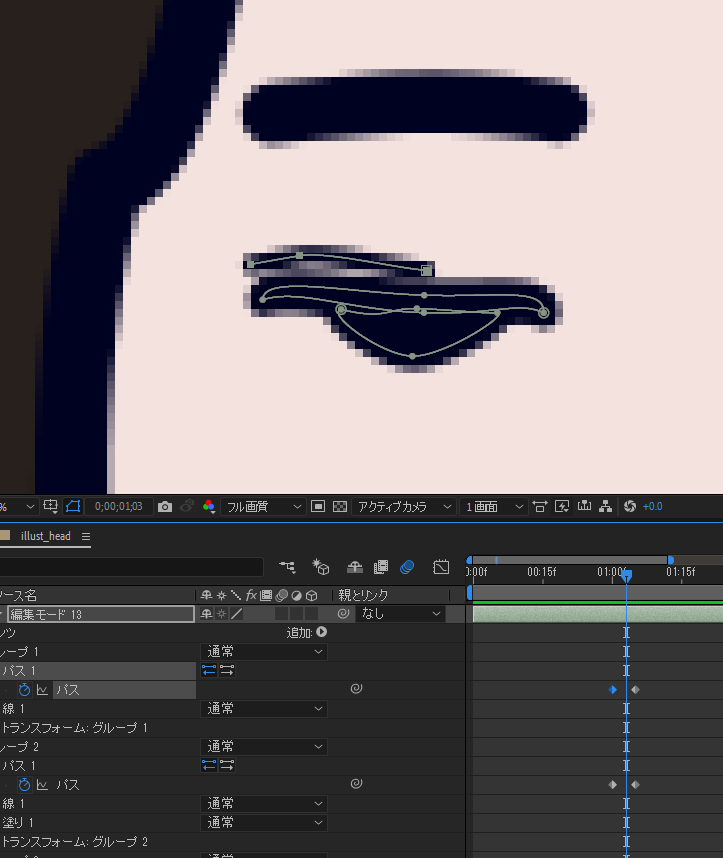Switch to the illust_head timeline tab
The width and height of the screenshot is (723, 858).
46,536
